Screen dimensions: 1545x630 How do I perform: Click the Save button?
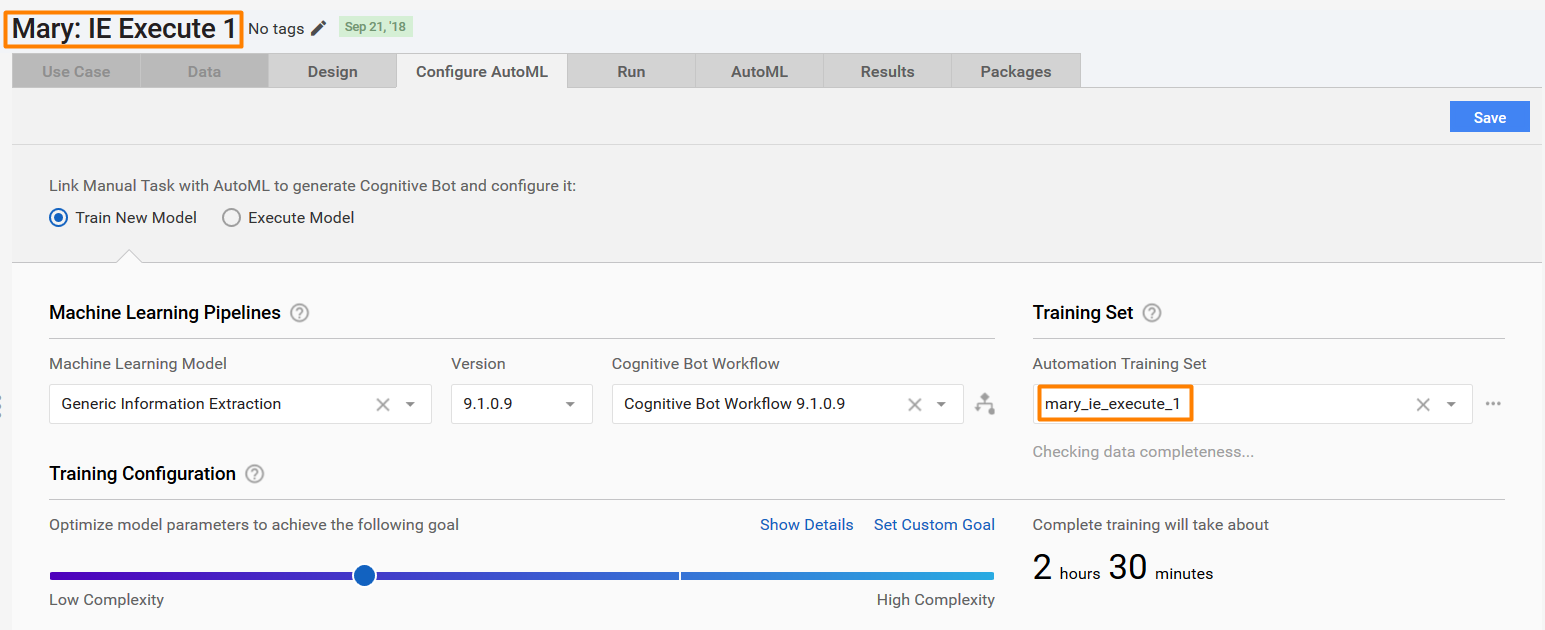[1490, 117]
